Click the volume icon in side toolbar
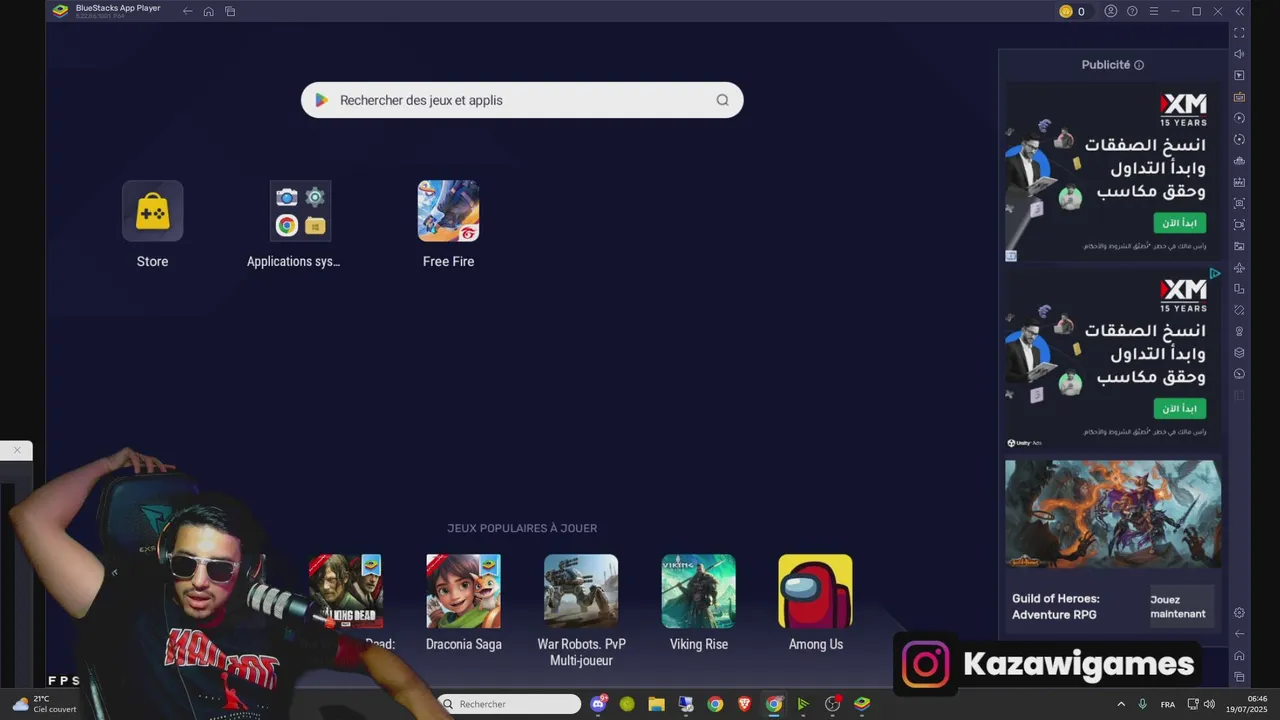Image resolution: width=1280 pixels, height=720 pixels. pos(1239,54)
